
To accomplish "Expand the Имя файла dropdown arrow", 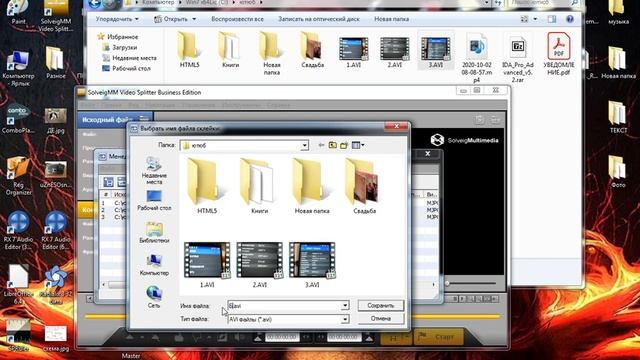I will (345, 305).
